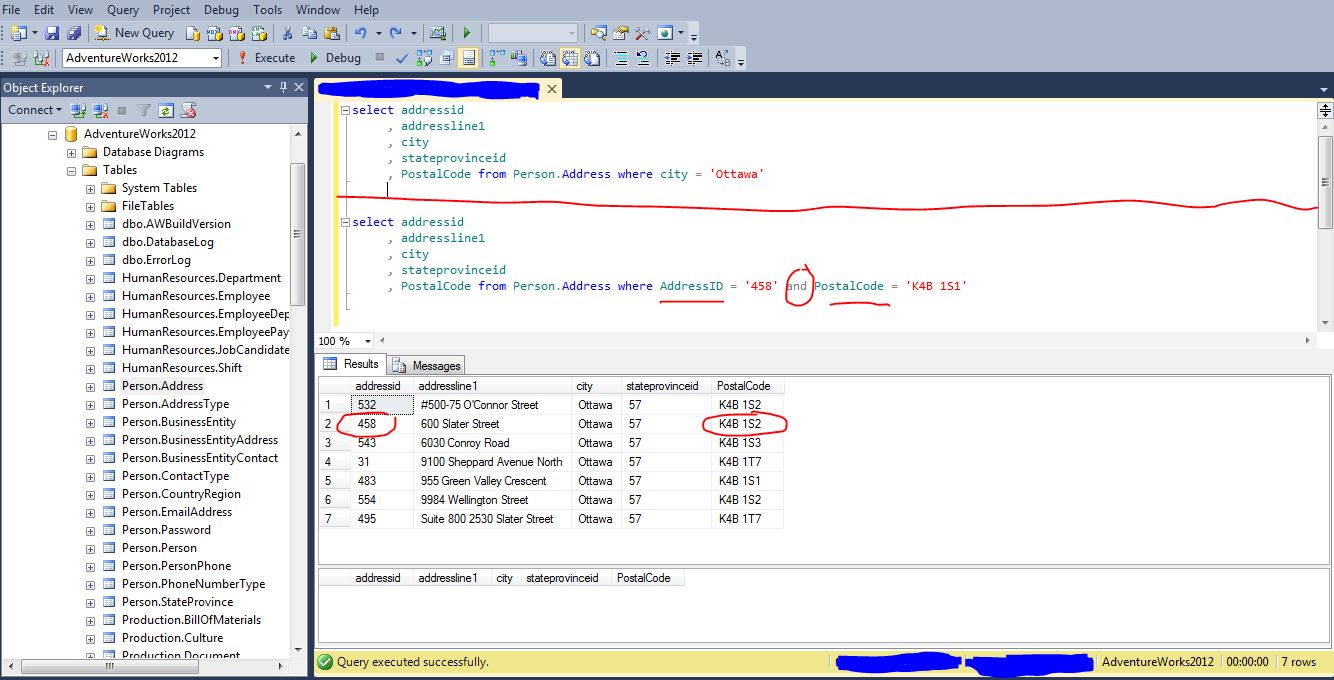Click the Disconnect icon in Object Explorer
This screenshot has width=1334, height=680.
(100, 110)
